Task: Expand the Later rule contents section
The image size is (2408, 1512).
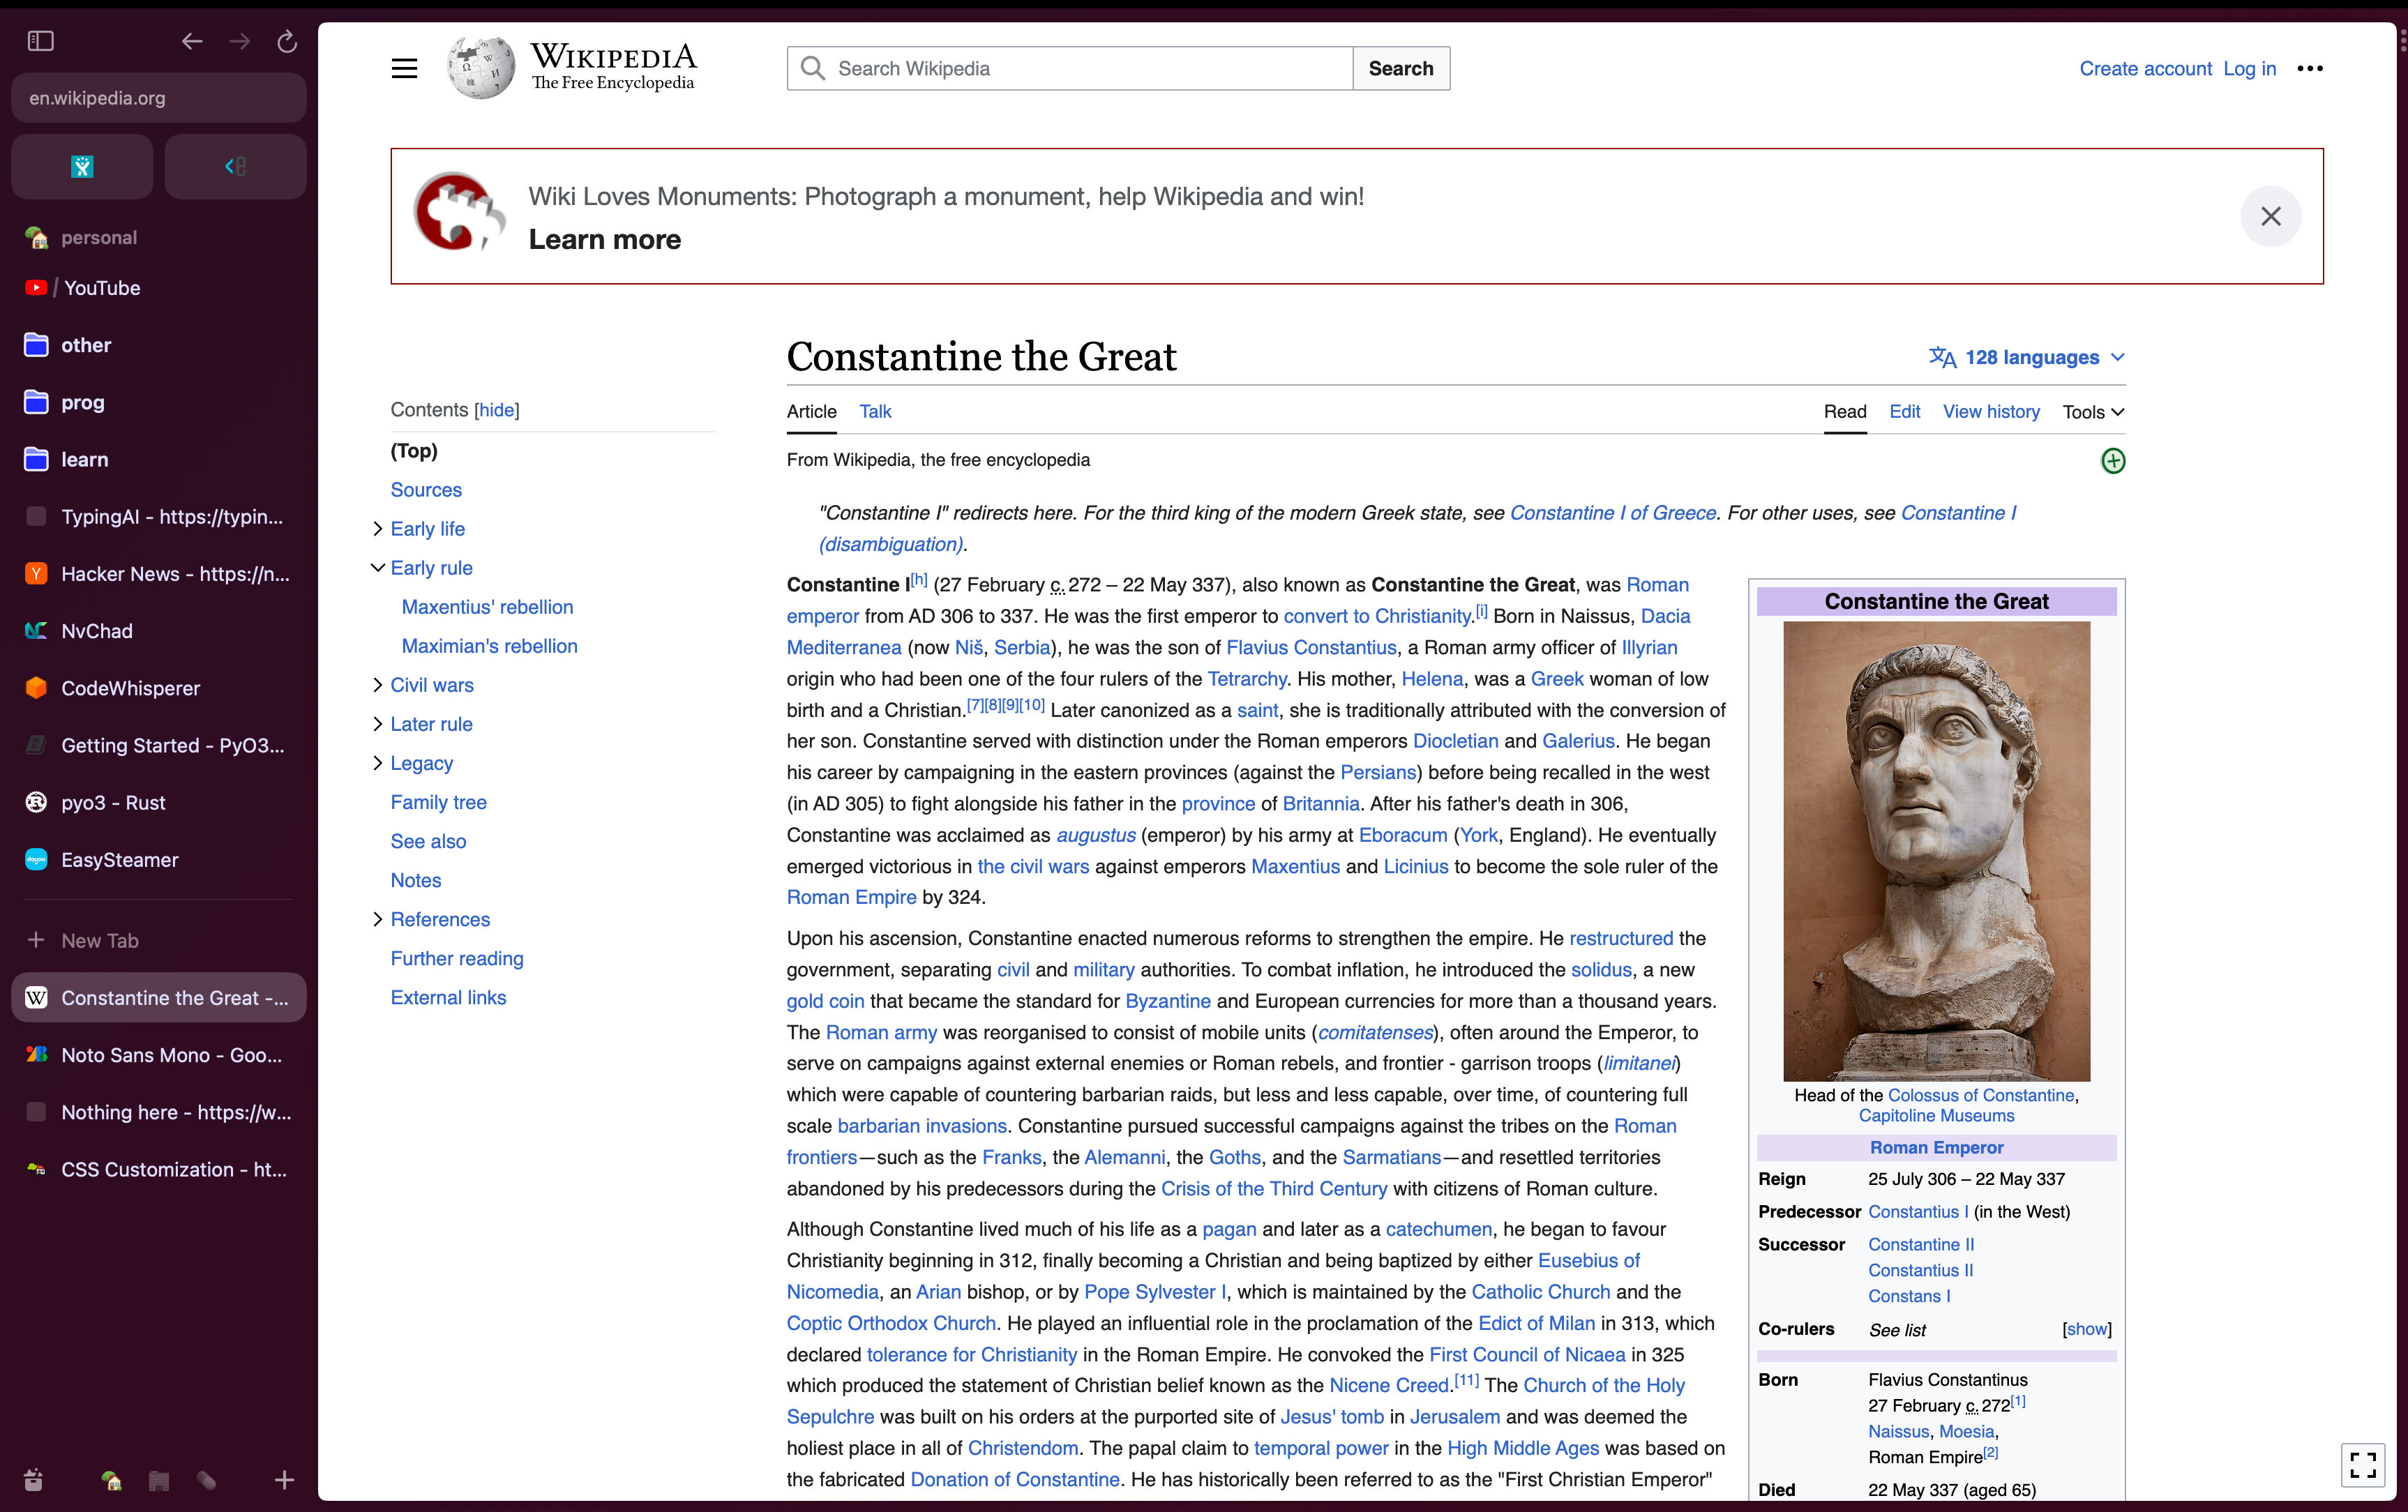Action: (377, 724)
